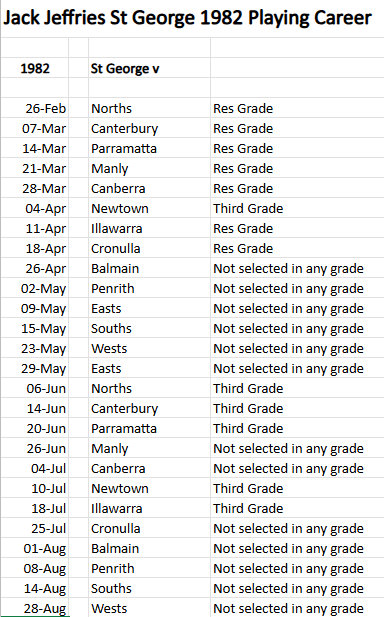
Task: Click the Illawarra cell in 11-Apr row
Action: point(150,229)
